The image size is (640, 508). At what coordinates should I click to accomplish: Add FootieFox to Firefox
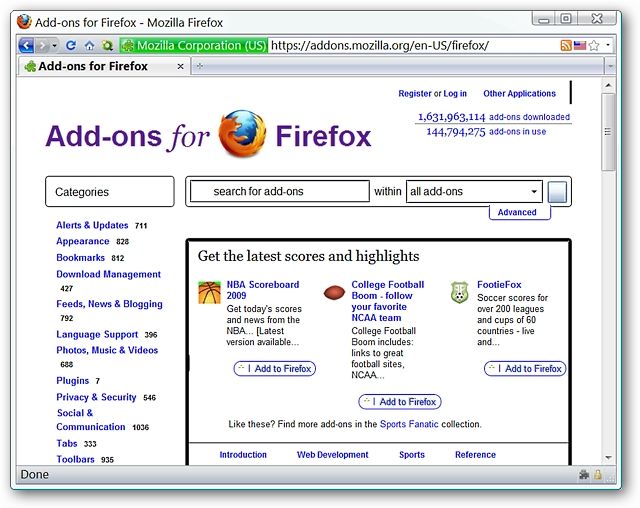[x=525, y=368]
